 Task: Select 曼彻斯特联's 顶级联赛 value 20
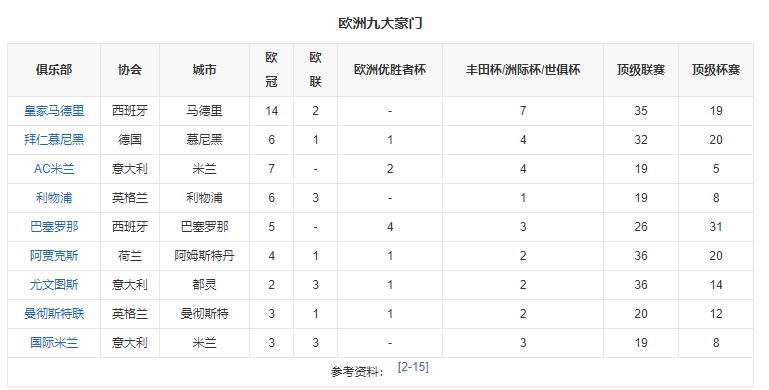tap(641, 313)
